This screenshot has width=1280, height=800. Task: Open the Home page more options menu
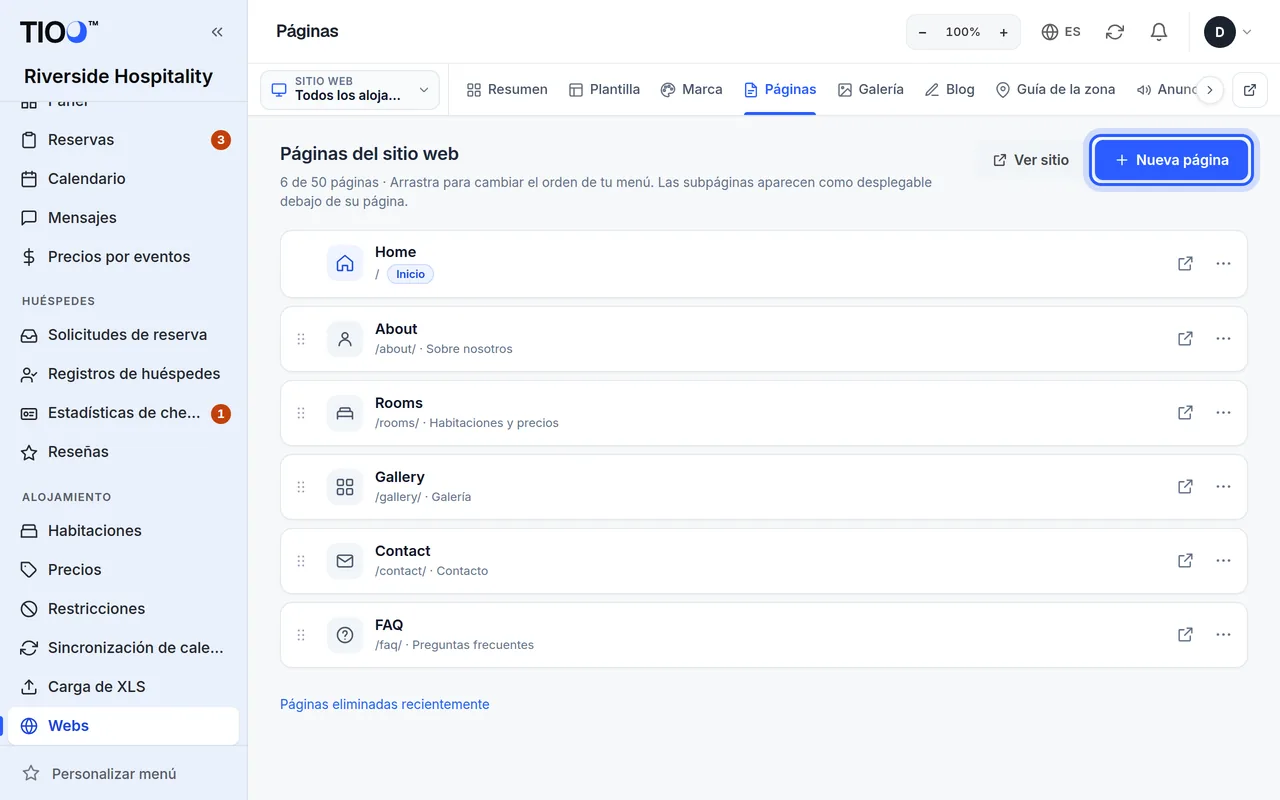(x=1223, y=264)
